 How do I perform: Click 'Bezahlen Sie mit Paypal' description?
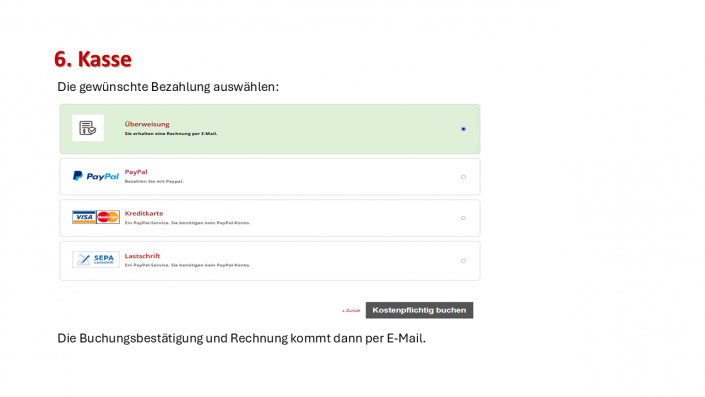(154, 181)
